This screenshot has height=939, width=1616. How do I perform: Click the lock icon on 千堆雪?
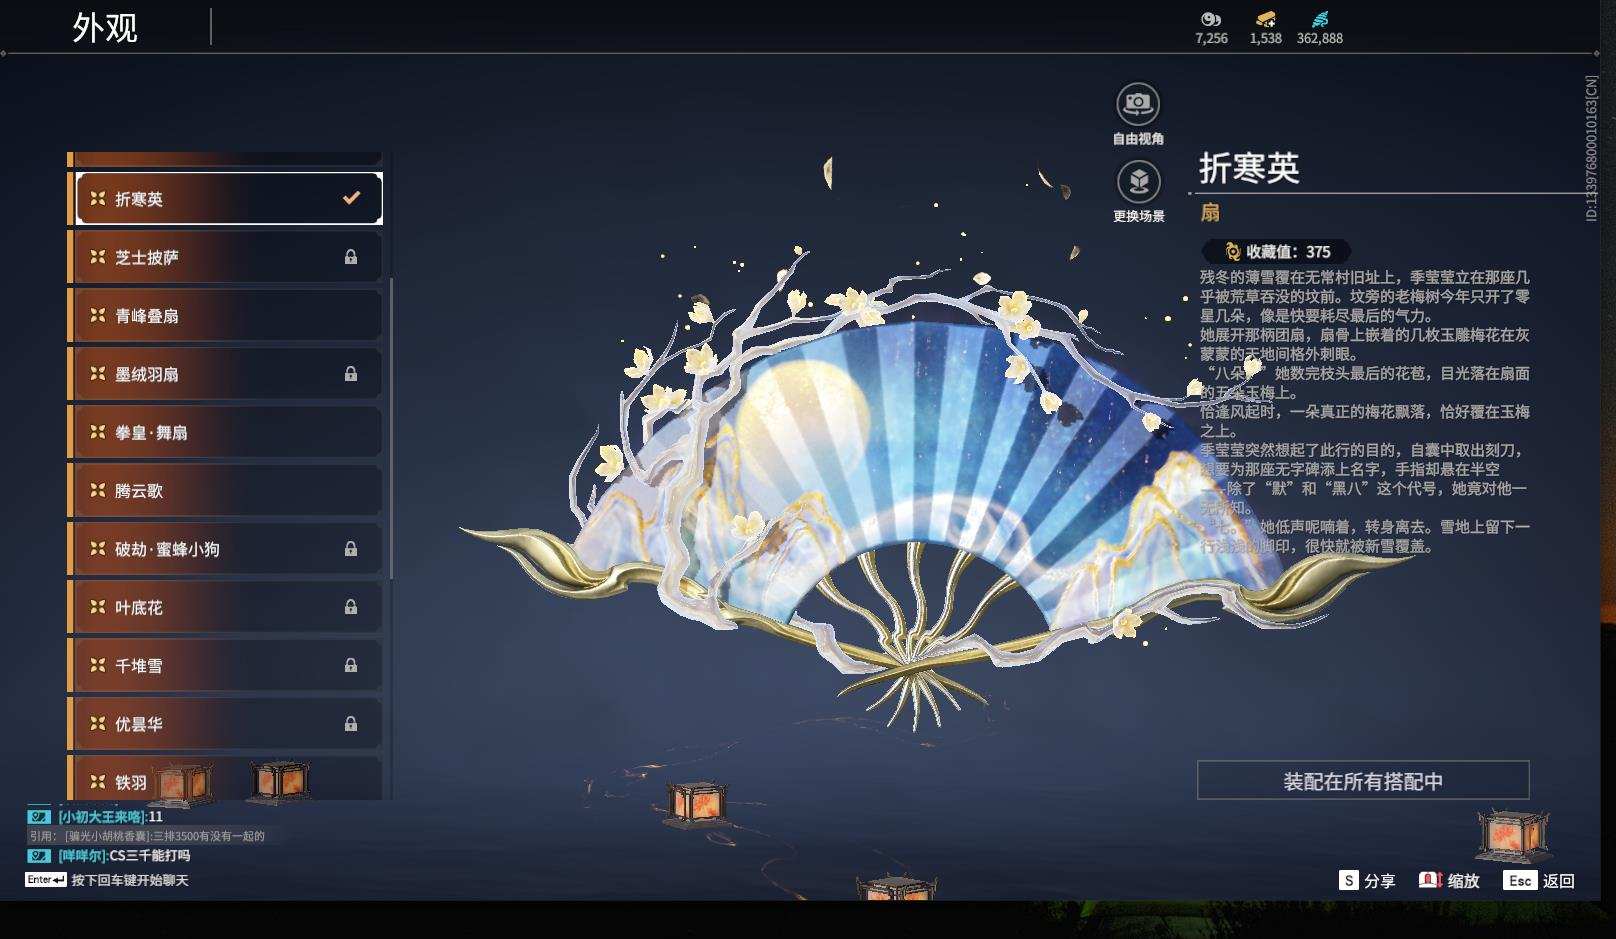click(349, 665)
